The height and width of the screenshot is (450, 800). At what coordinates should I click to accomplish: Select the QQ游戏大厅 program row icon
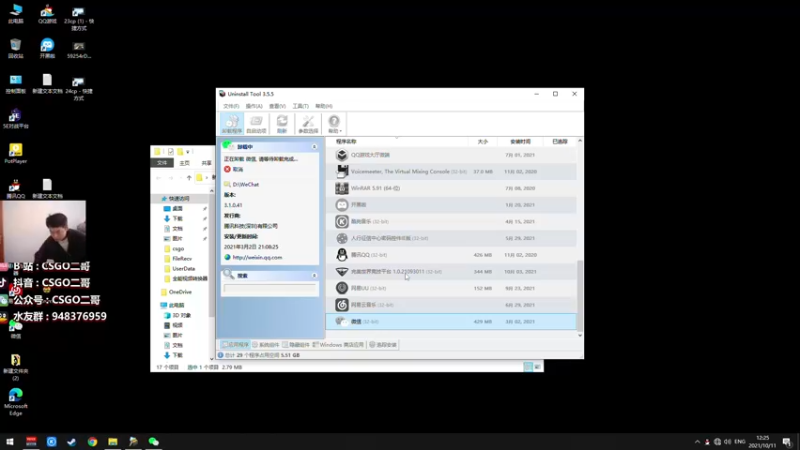[x=342, y=155]
